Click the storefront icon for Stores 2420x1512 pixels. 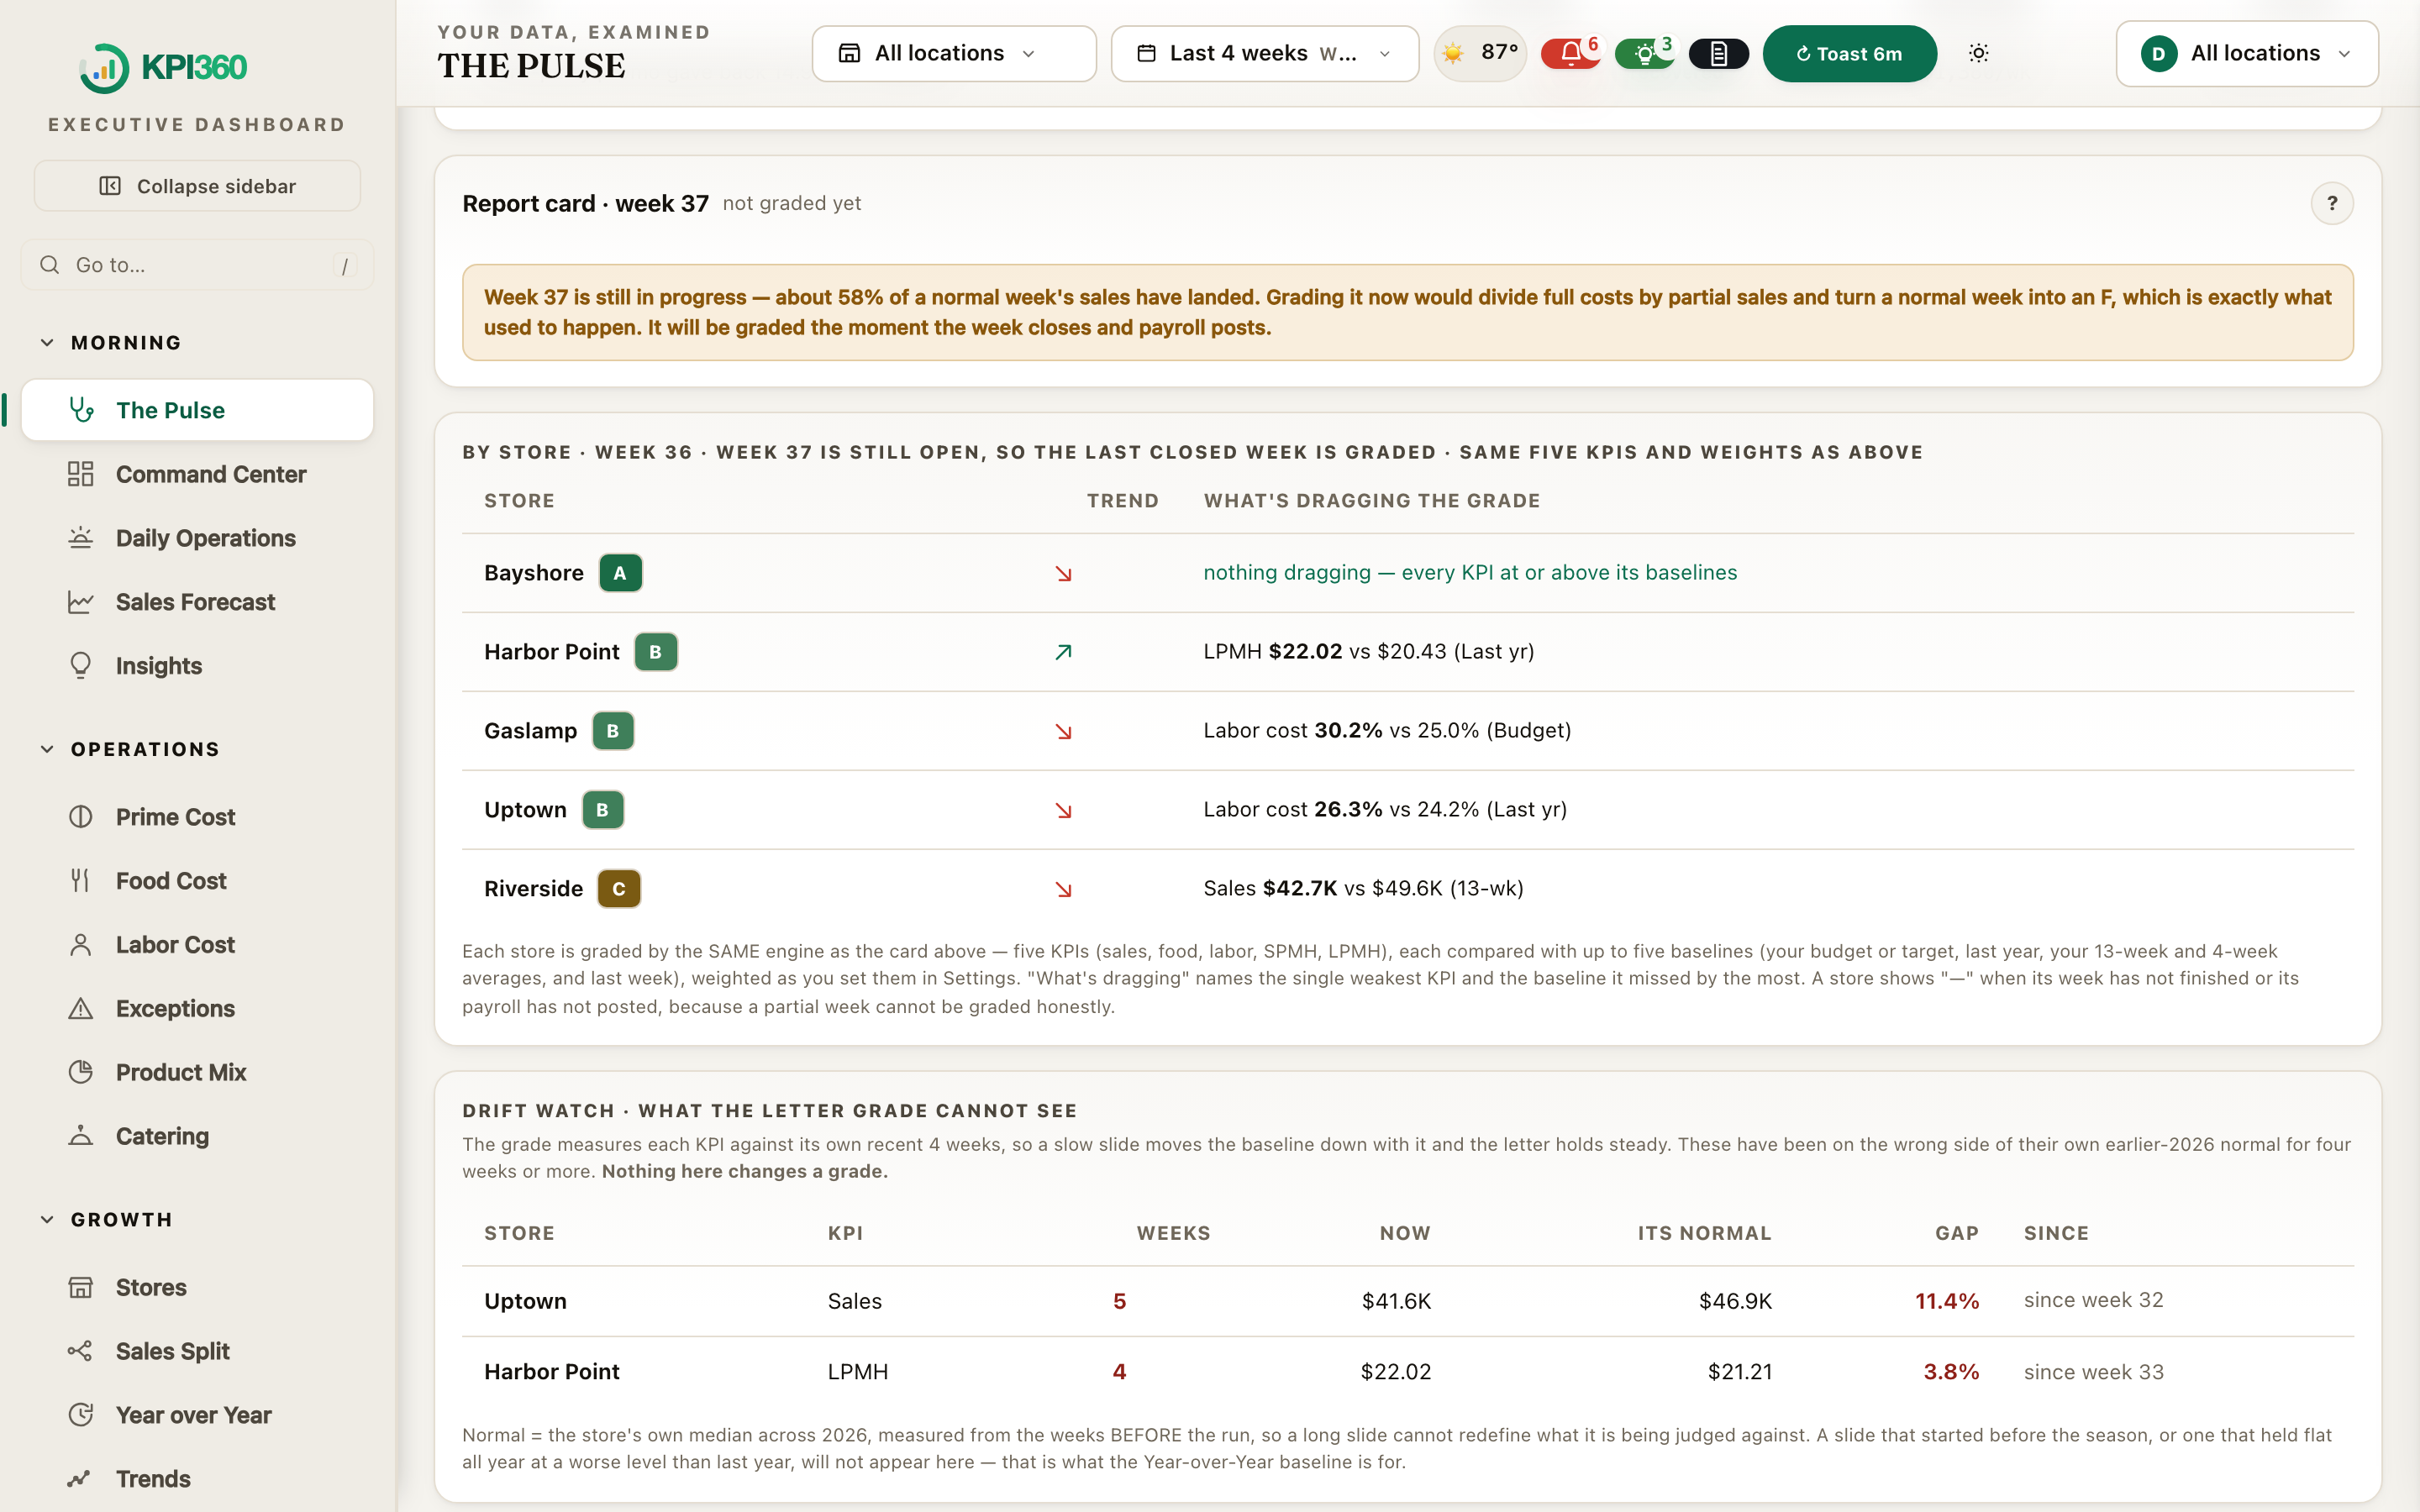click(x=81, y=1287)
